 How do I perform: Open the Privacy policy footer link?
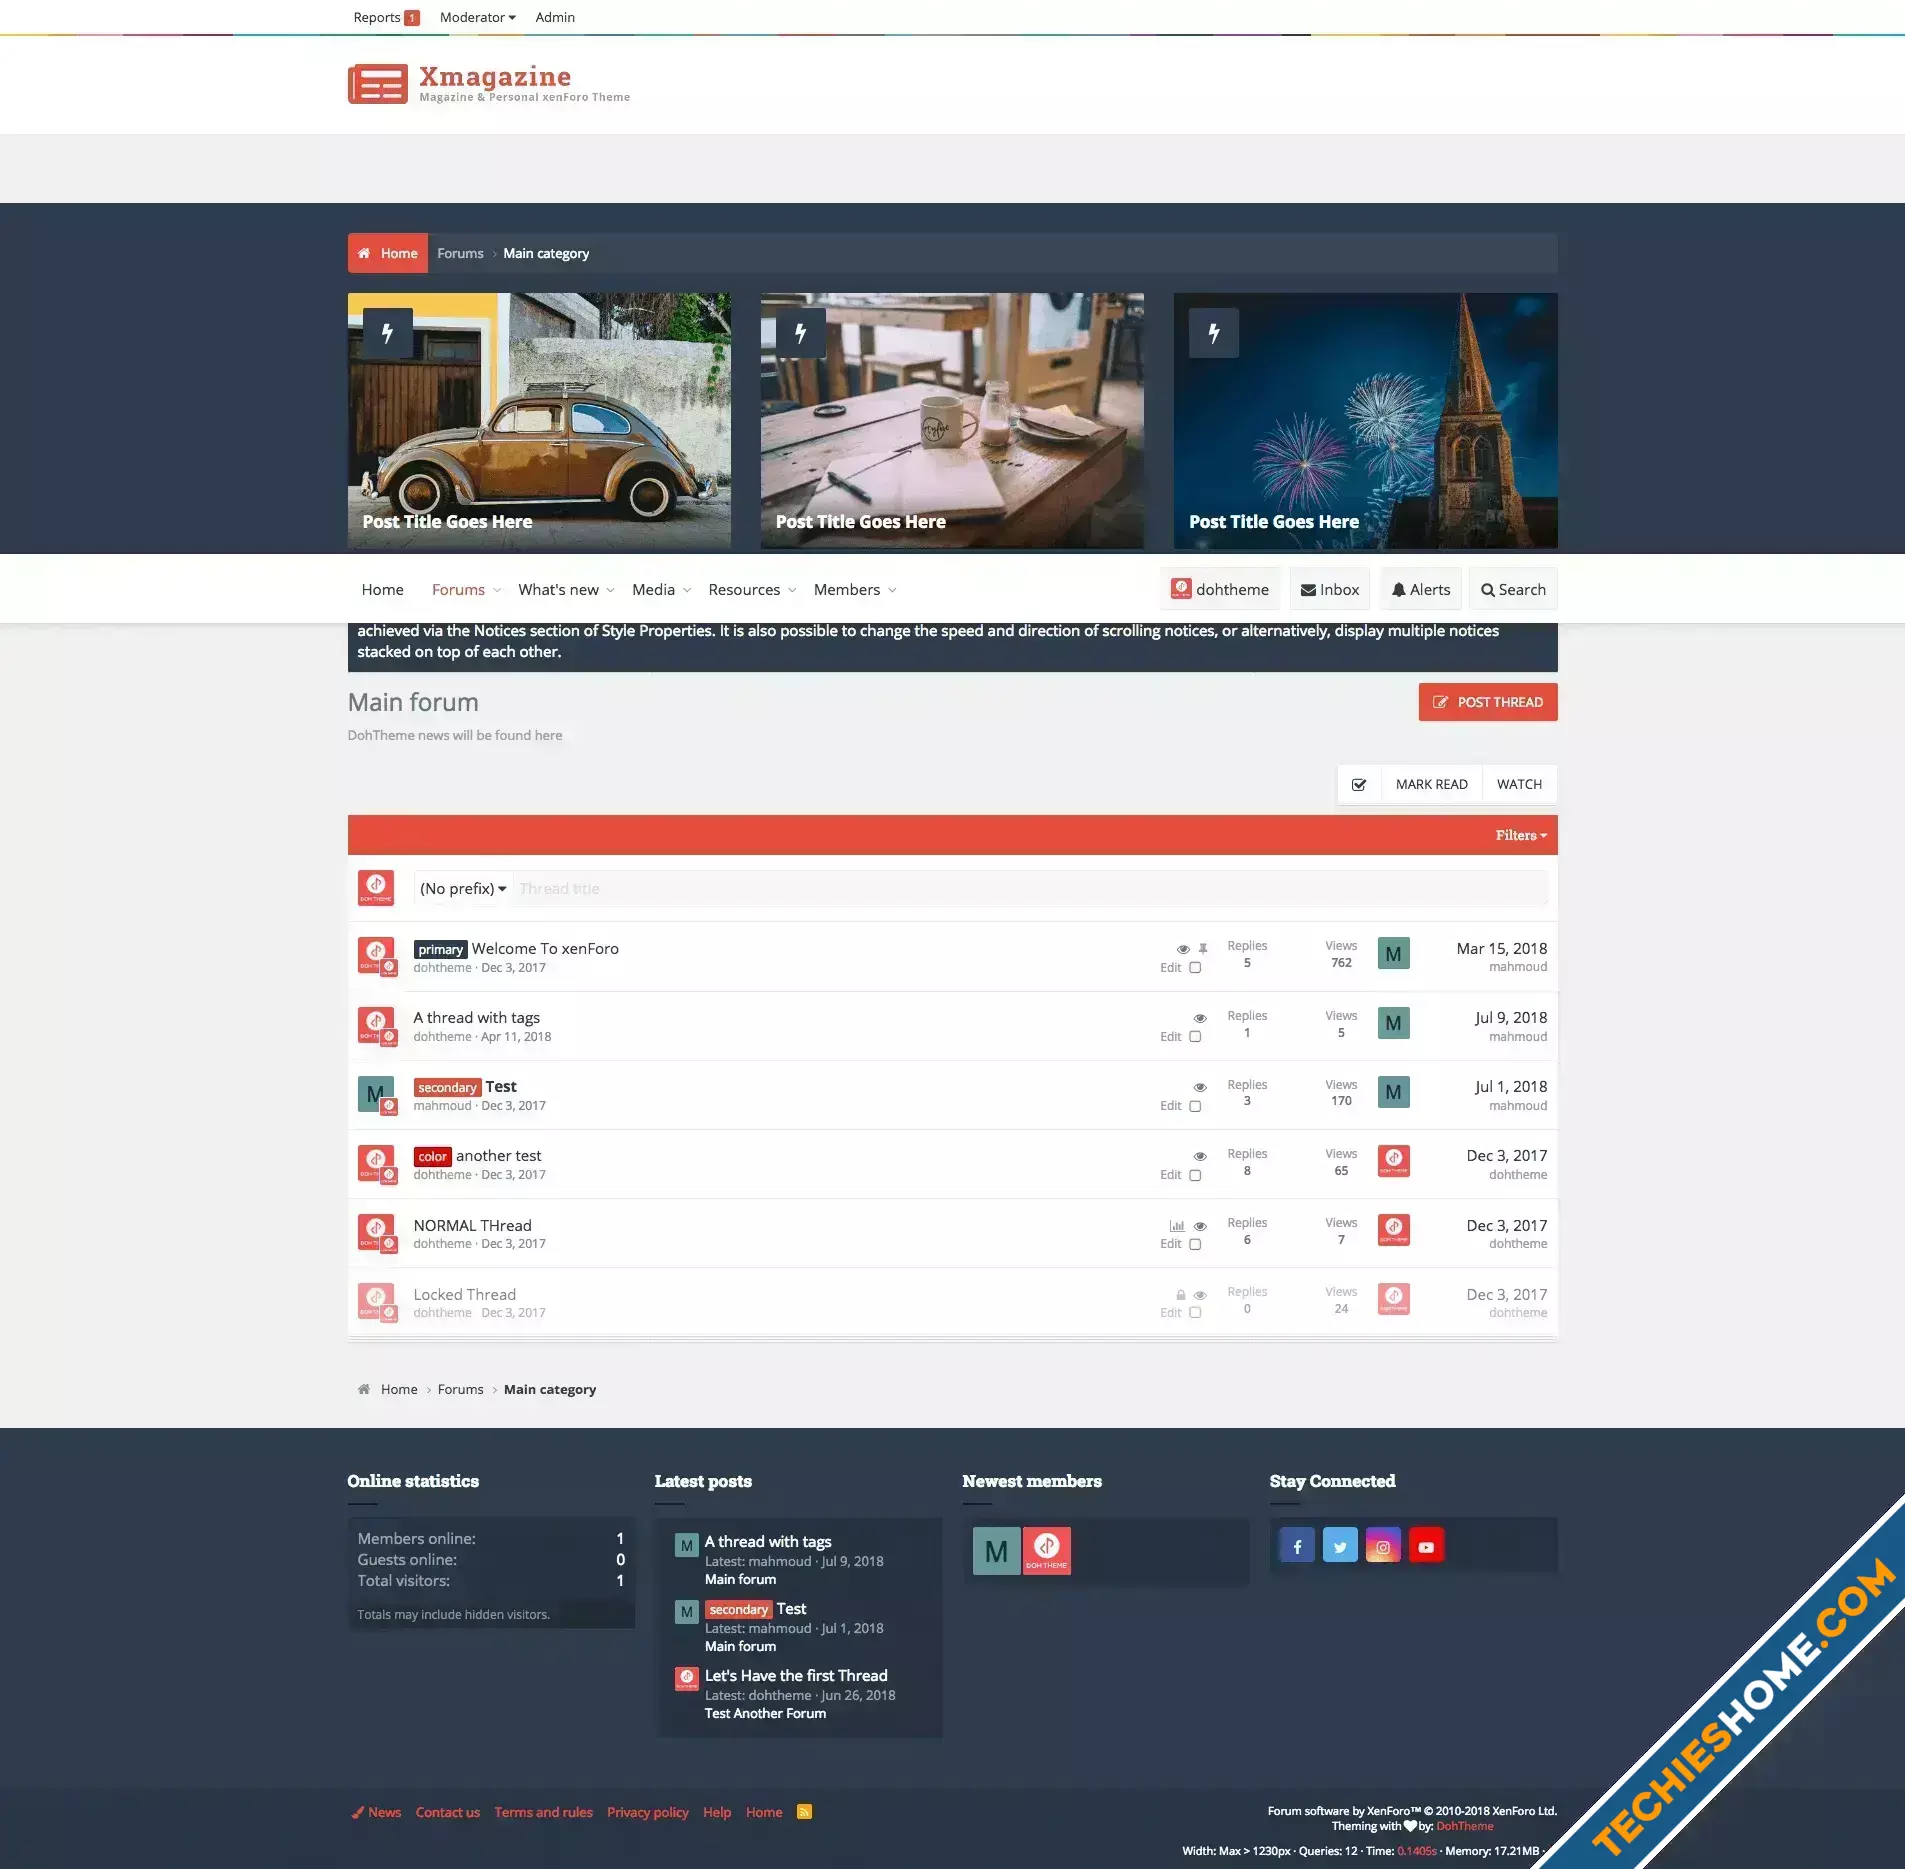click(647, 1812)
